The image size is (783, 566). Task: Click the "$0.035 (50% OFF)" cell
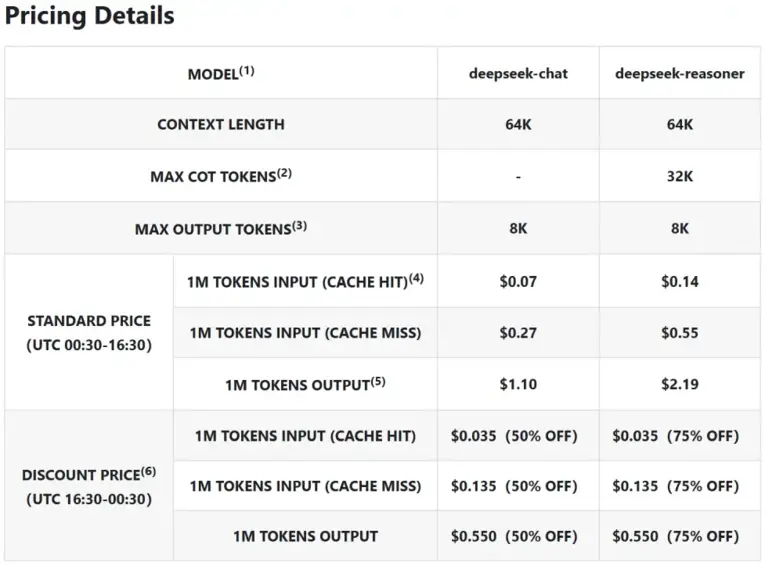pyautogui.click(x=518, y=436)
